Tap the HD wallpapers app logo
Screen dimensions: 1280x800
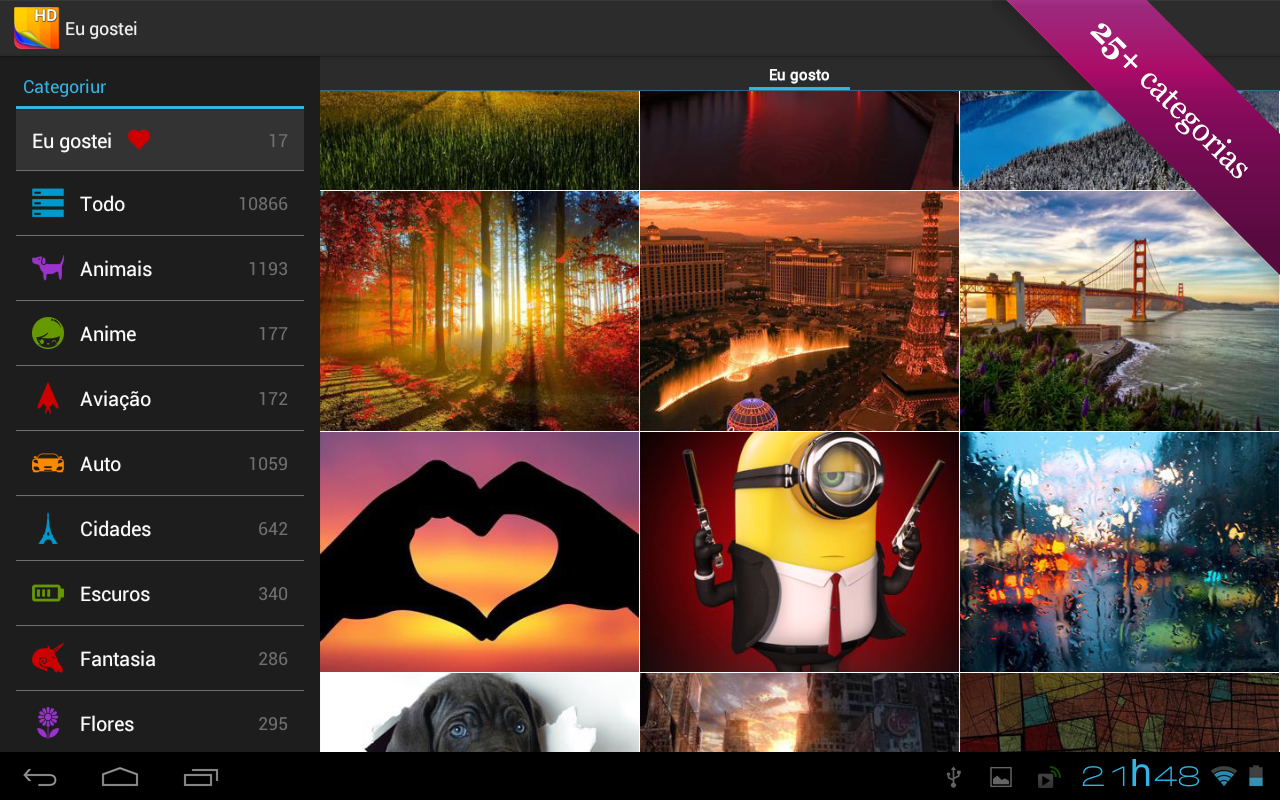36,28
